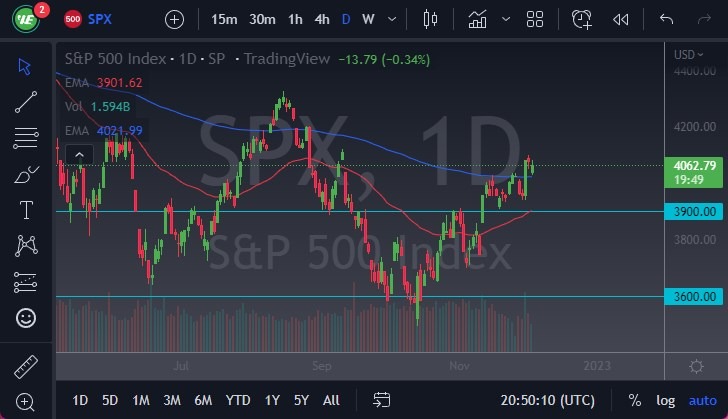Viewport: 728px width, 419px height.
Task: Click the S&P 500 Index chart title
Action: (x=115, y=59)
